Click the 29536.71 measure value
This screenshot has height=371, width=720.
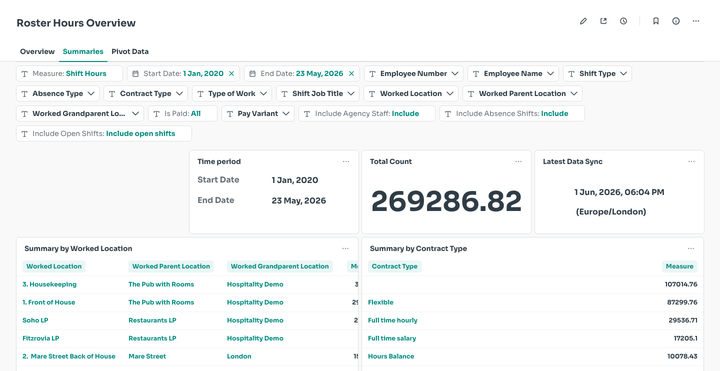pos(683,320)
